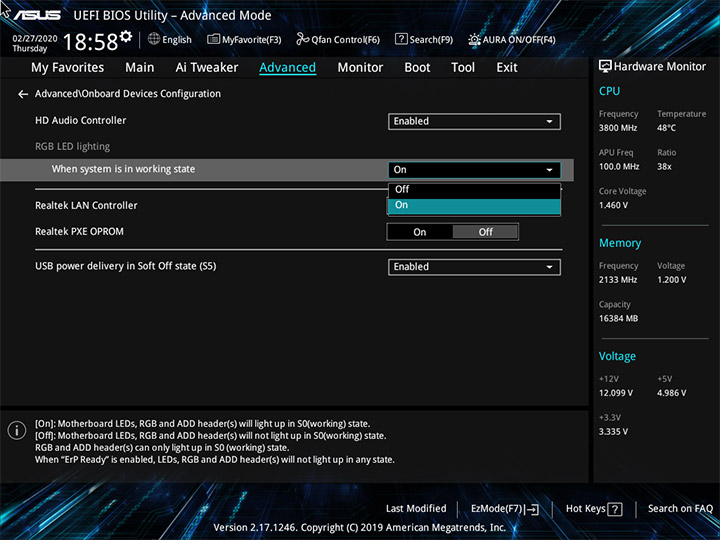Open Search(F9) question mark icon

[x=401, y=39]
